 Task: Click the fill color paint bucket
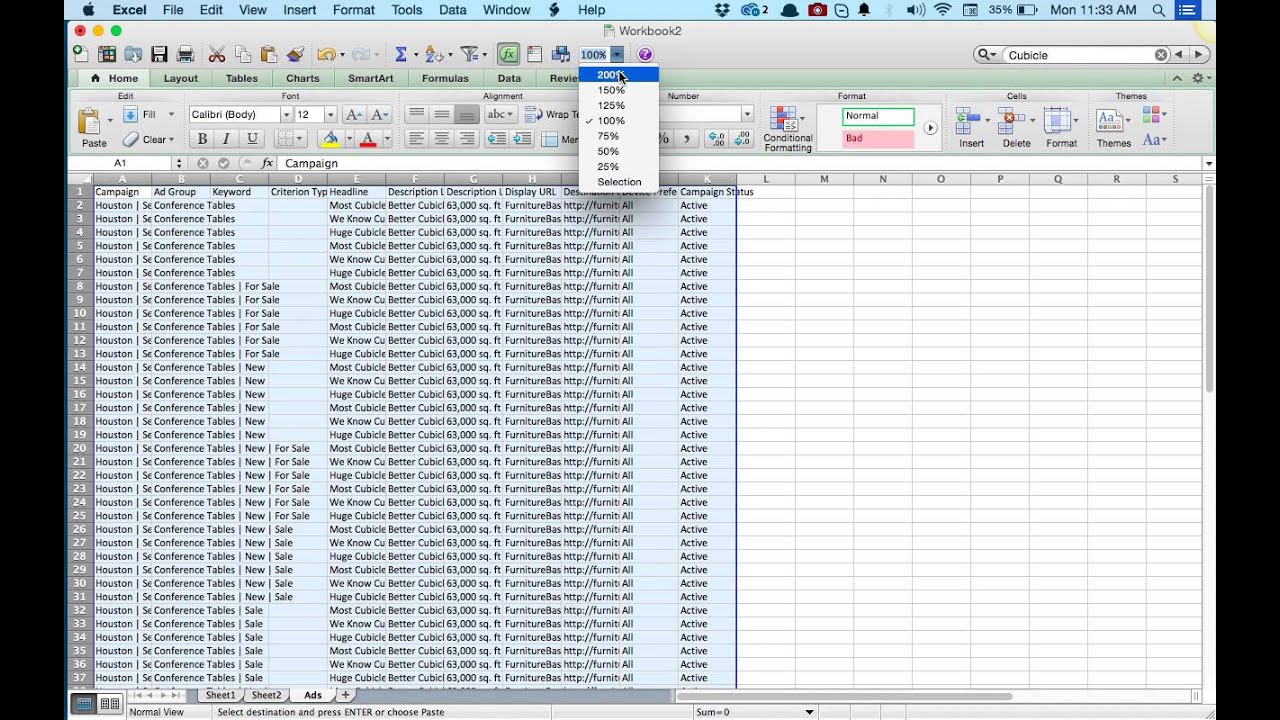329,139
